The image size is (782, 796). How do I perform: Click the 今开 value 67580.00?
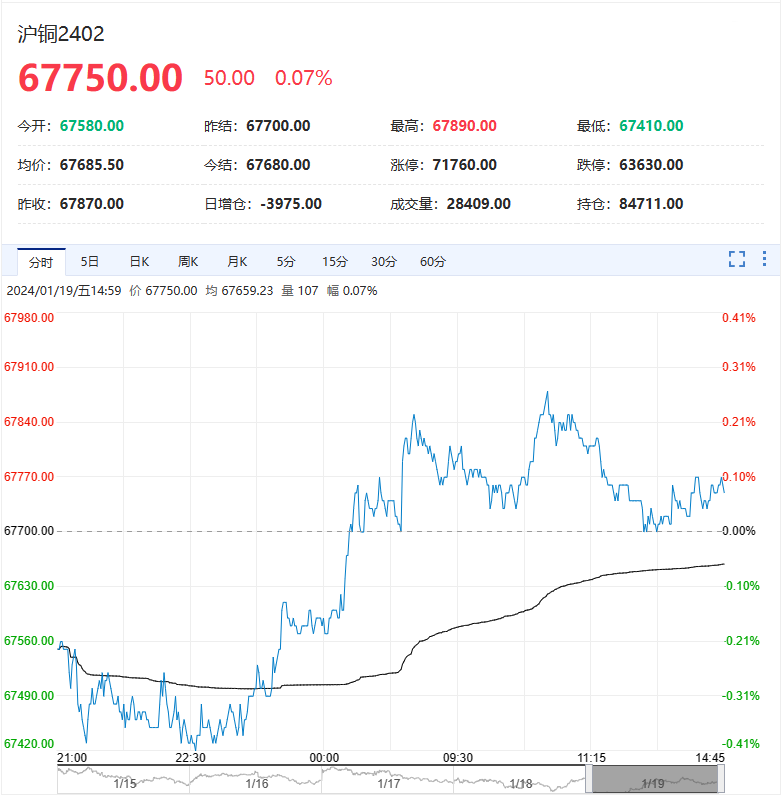tap(92, 126)
